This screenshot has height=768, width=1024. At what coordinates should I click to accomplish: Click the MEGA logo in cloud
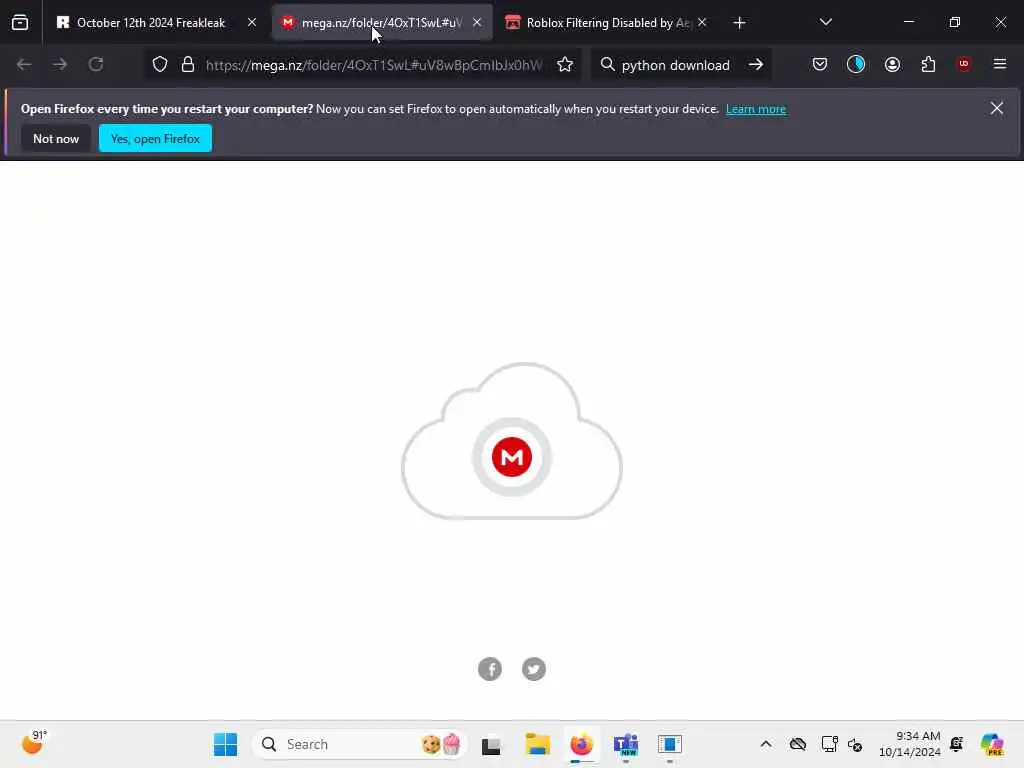pyautogui.click(x=512, y=457)
